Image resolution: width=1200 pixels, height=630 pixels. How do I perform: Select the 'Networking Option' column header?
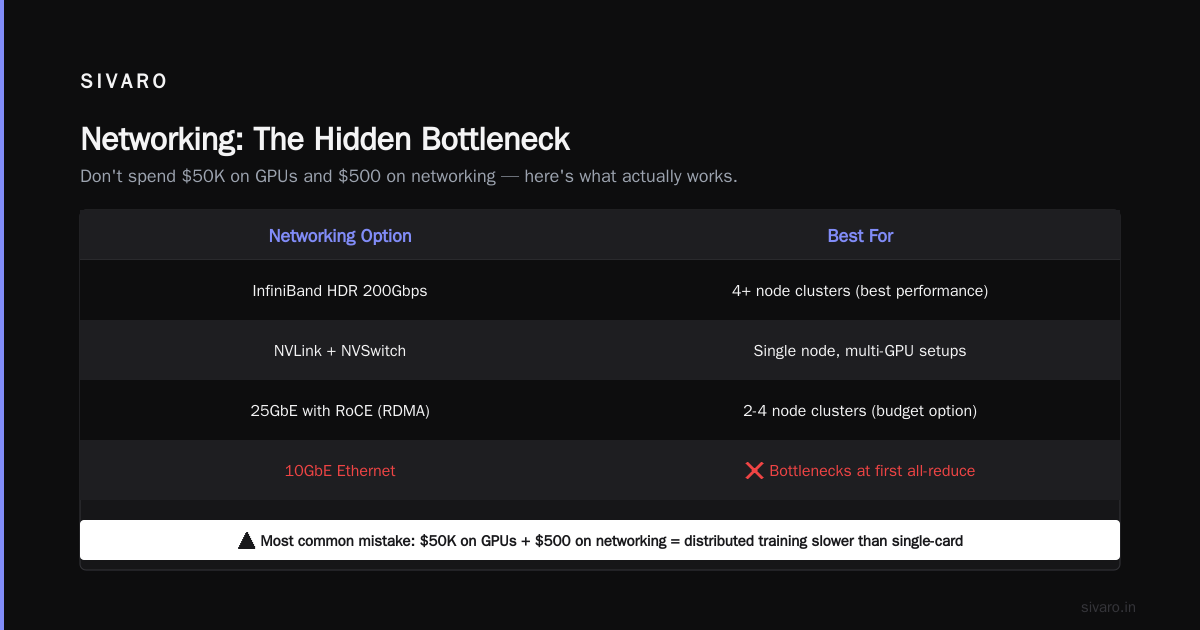340,236
